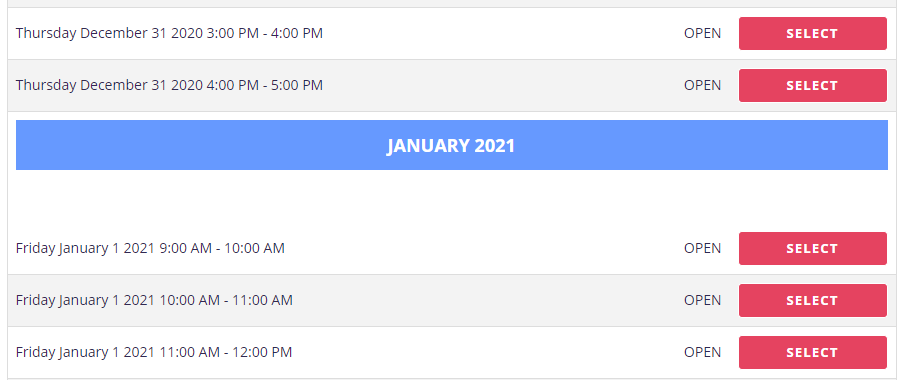Click the JANUARY 2021 month header banner

pyautogui.click(x=451, y=145)
